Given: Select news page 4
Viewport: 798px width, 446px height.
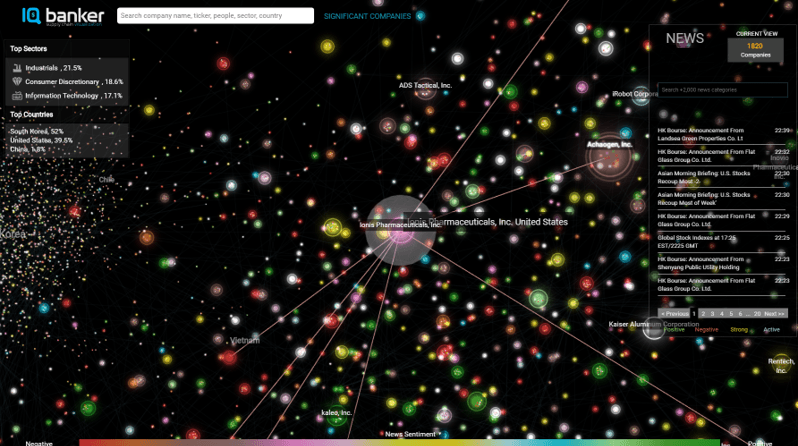Looking at the screenshot, I should click(722, 314).
